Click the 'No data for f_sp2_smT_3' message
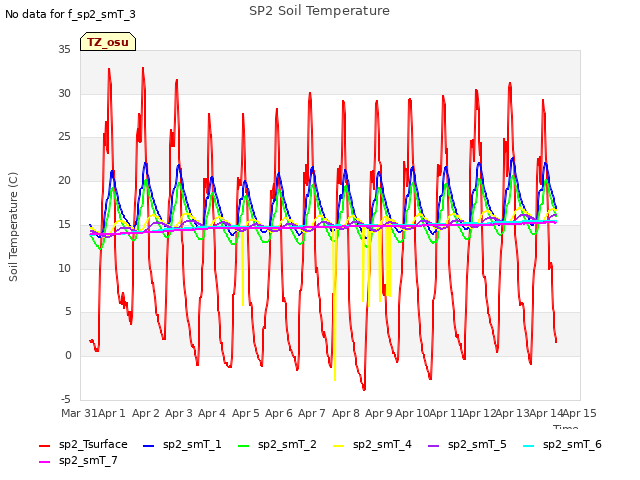Screen dimensions: 640x480 (x=70, y=15)
